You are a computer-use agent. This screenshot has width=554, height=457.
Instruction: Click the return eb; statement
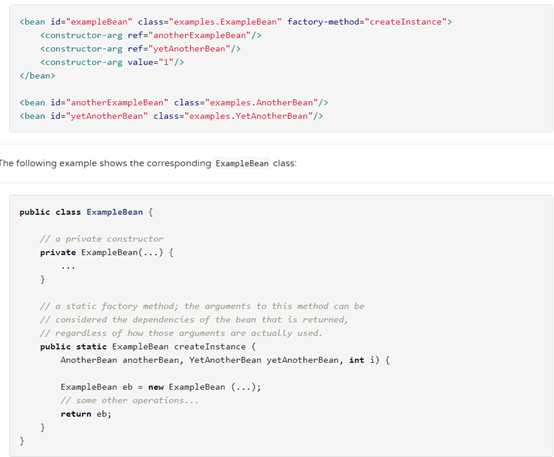coord(86,414)
